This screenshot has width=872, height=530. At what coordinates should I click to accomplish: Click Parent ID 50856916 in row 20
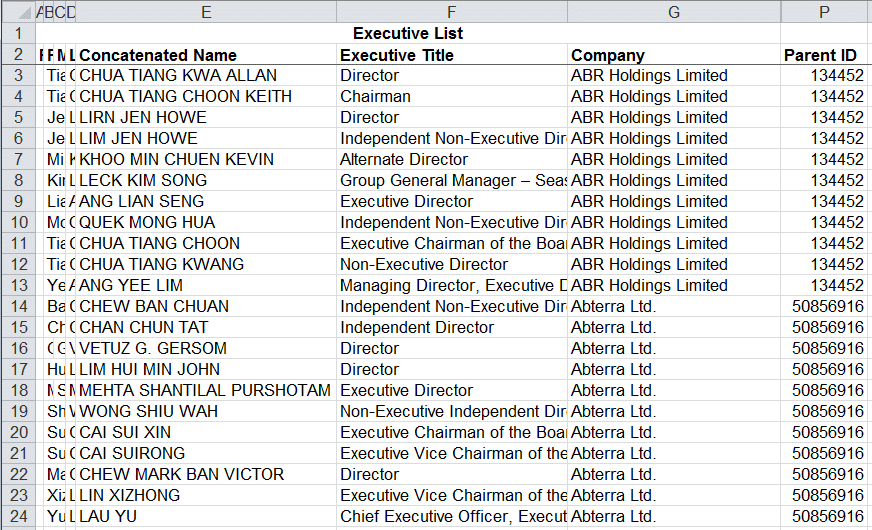825,432
